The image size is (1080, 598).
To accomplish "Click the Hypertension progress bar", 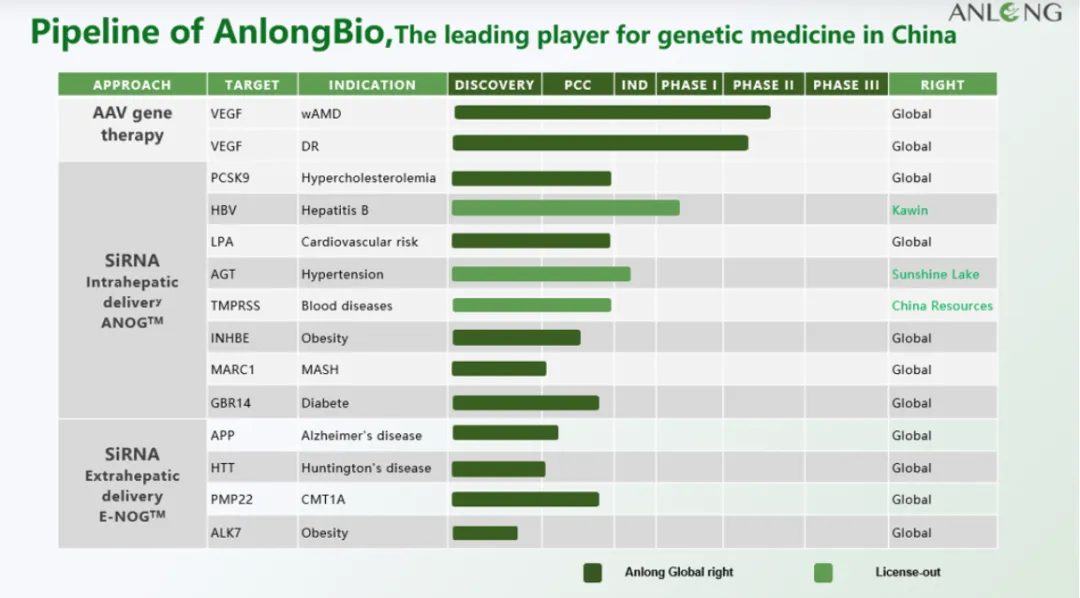I will point(541,274).
